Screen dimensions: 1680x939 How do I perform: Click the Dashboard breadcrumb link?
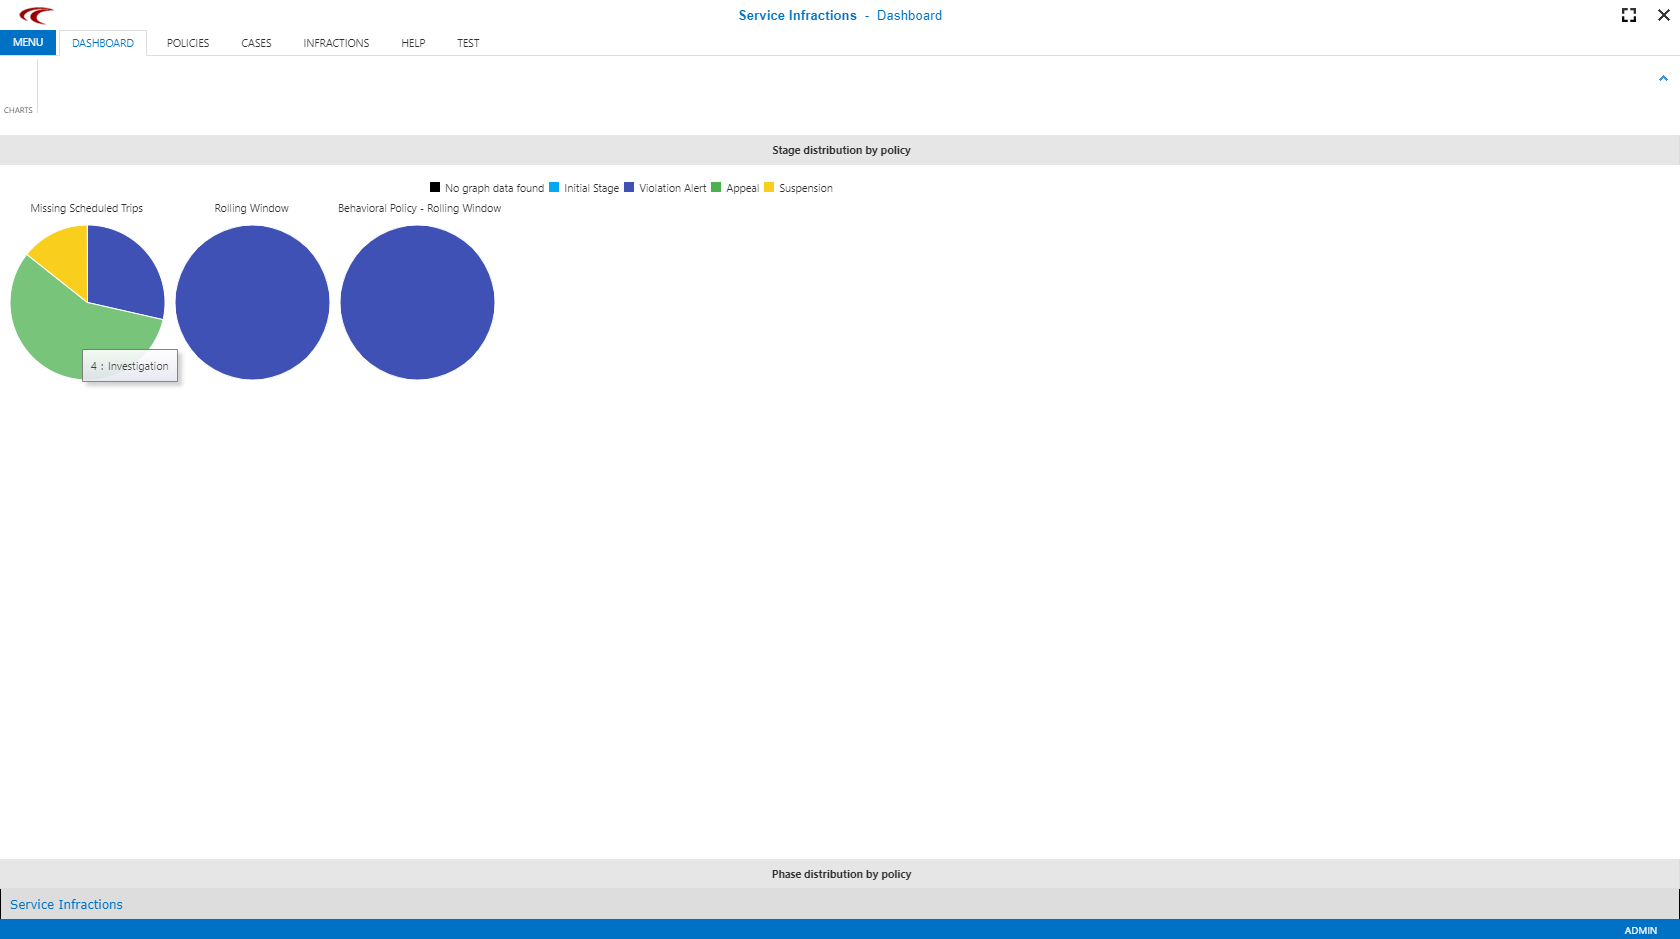(908, 15)
